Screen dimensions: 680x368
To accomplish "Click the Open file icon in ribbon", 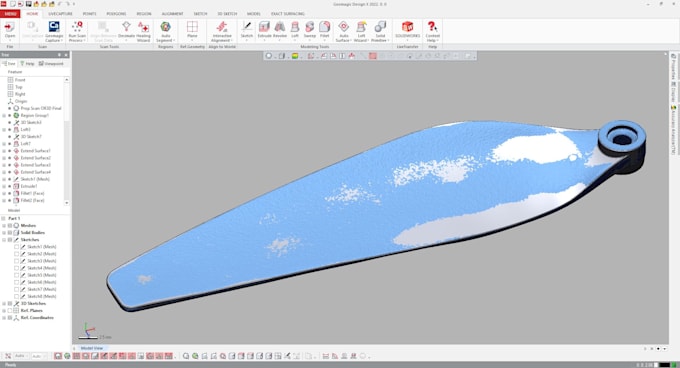I will [x=10, y=28].
